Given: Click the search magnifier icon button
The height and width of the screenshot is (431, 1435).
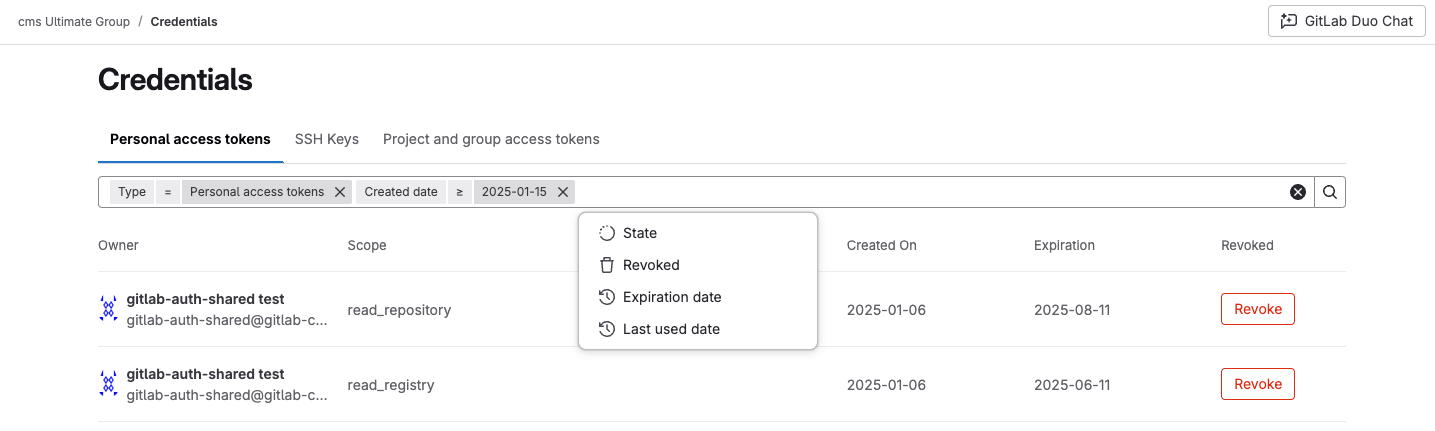Looking at the screenshot, I should pyautogui.click(x=1330, y=192).
